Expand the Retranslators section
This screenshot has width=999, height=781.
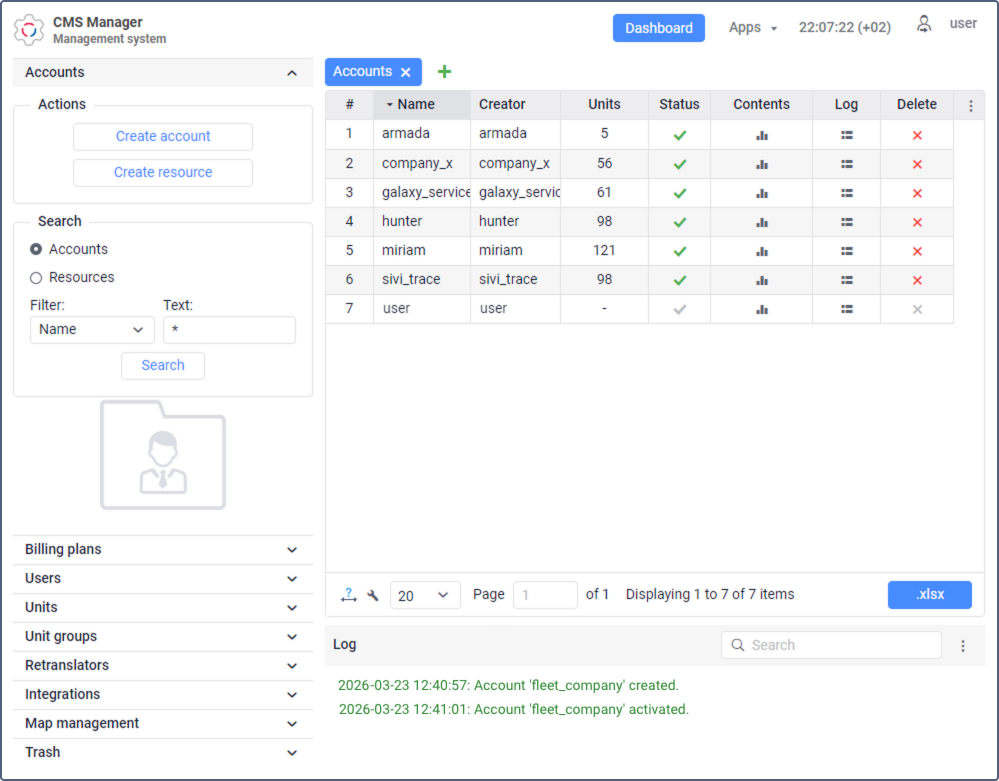point(162,665)
